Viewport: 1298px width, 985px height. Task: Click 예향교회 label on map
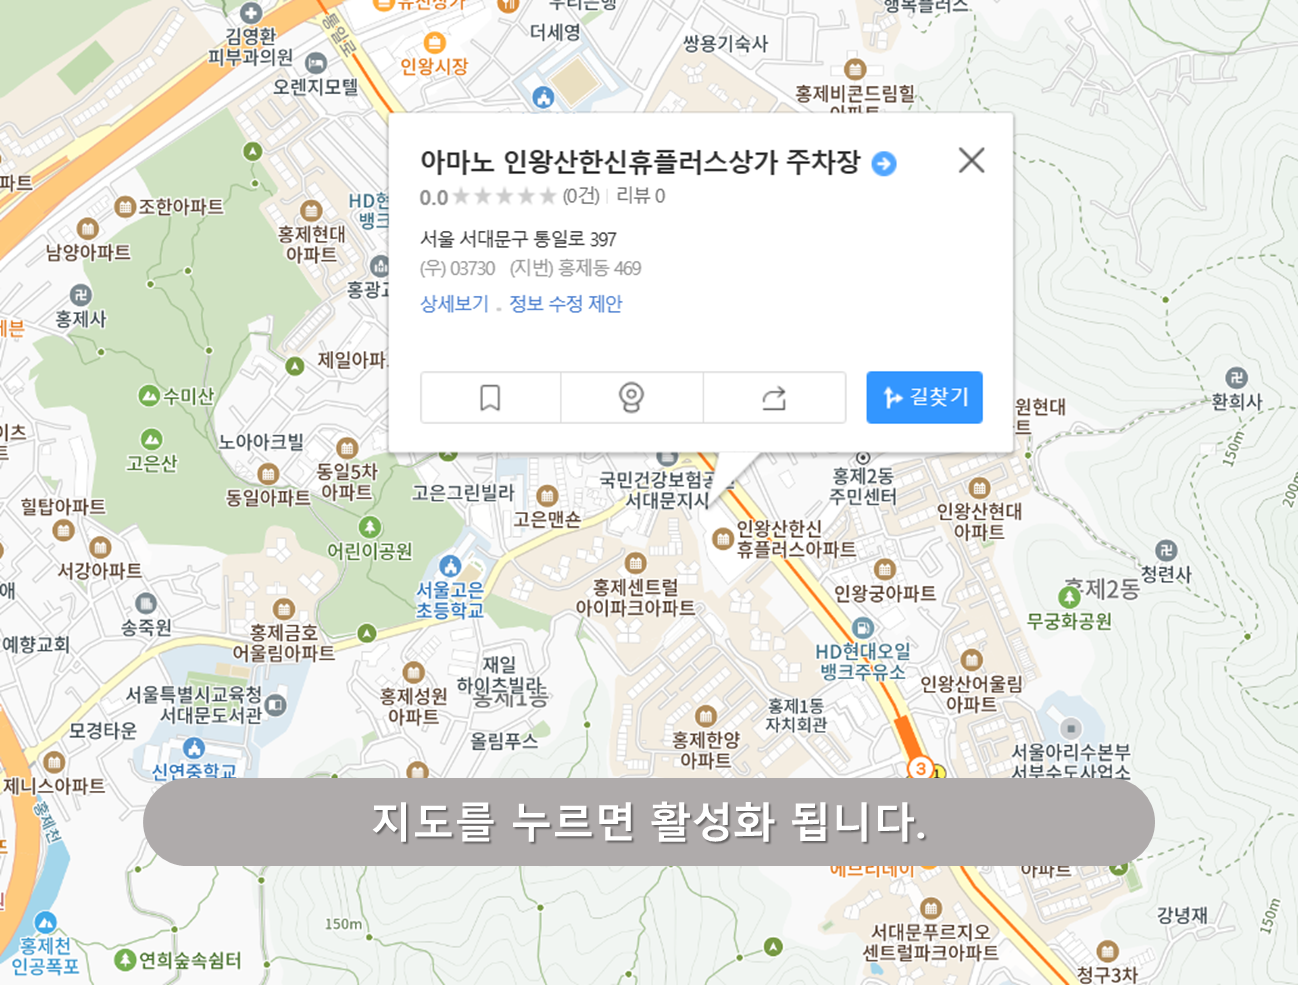pos(36,644)
